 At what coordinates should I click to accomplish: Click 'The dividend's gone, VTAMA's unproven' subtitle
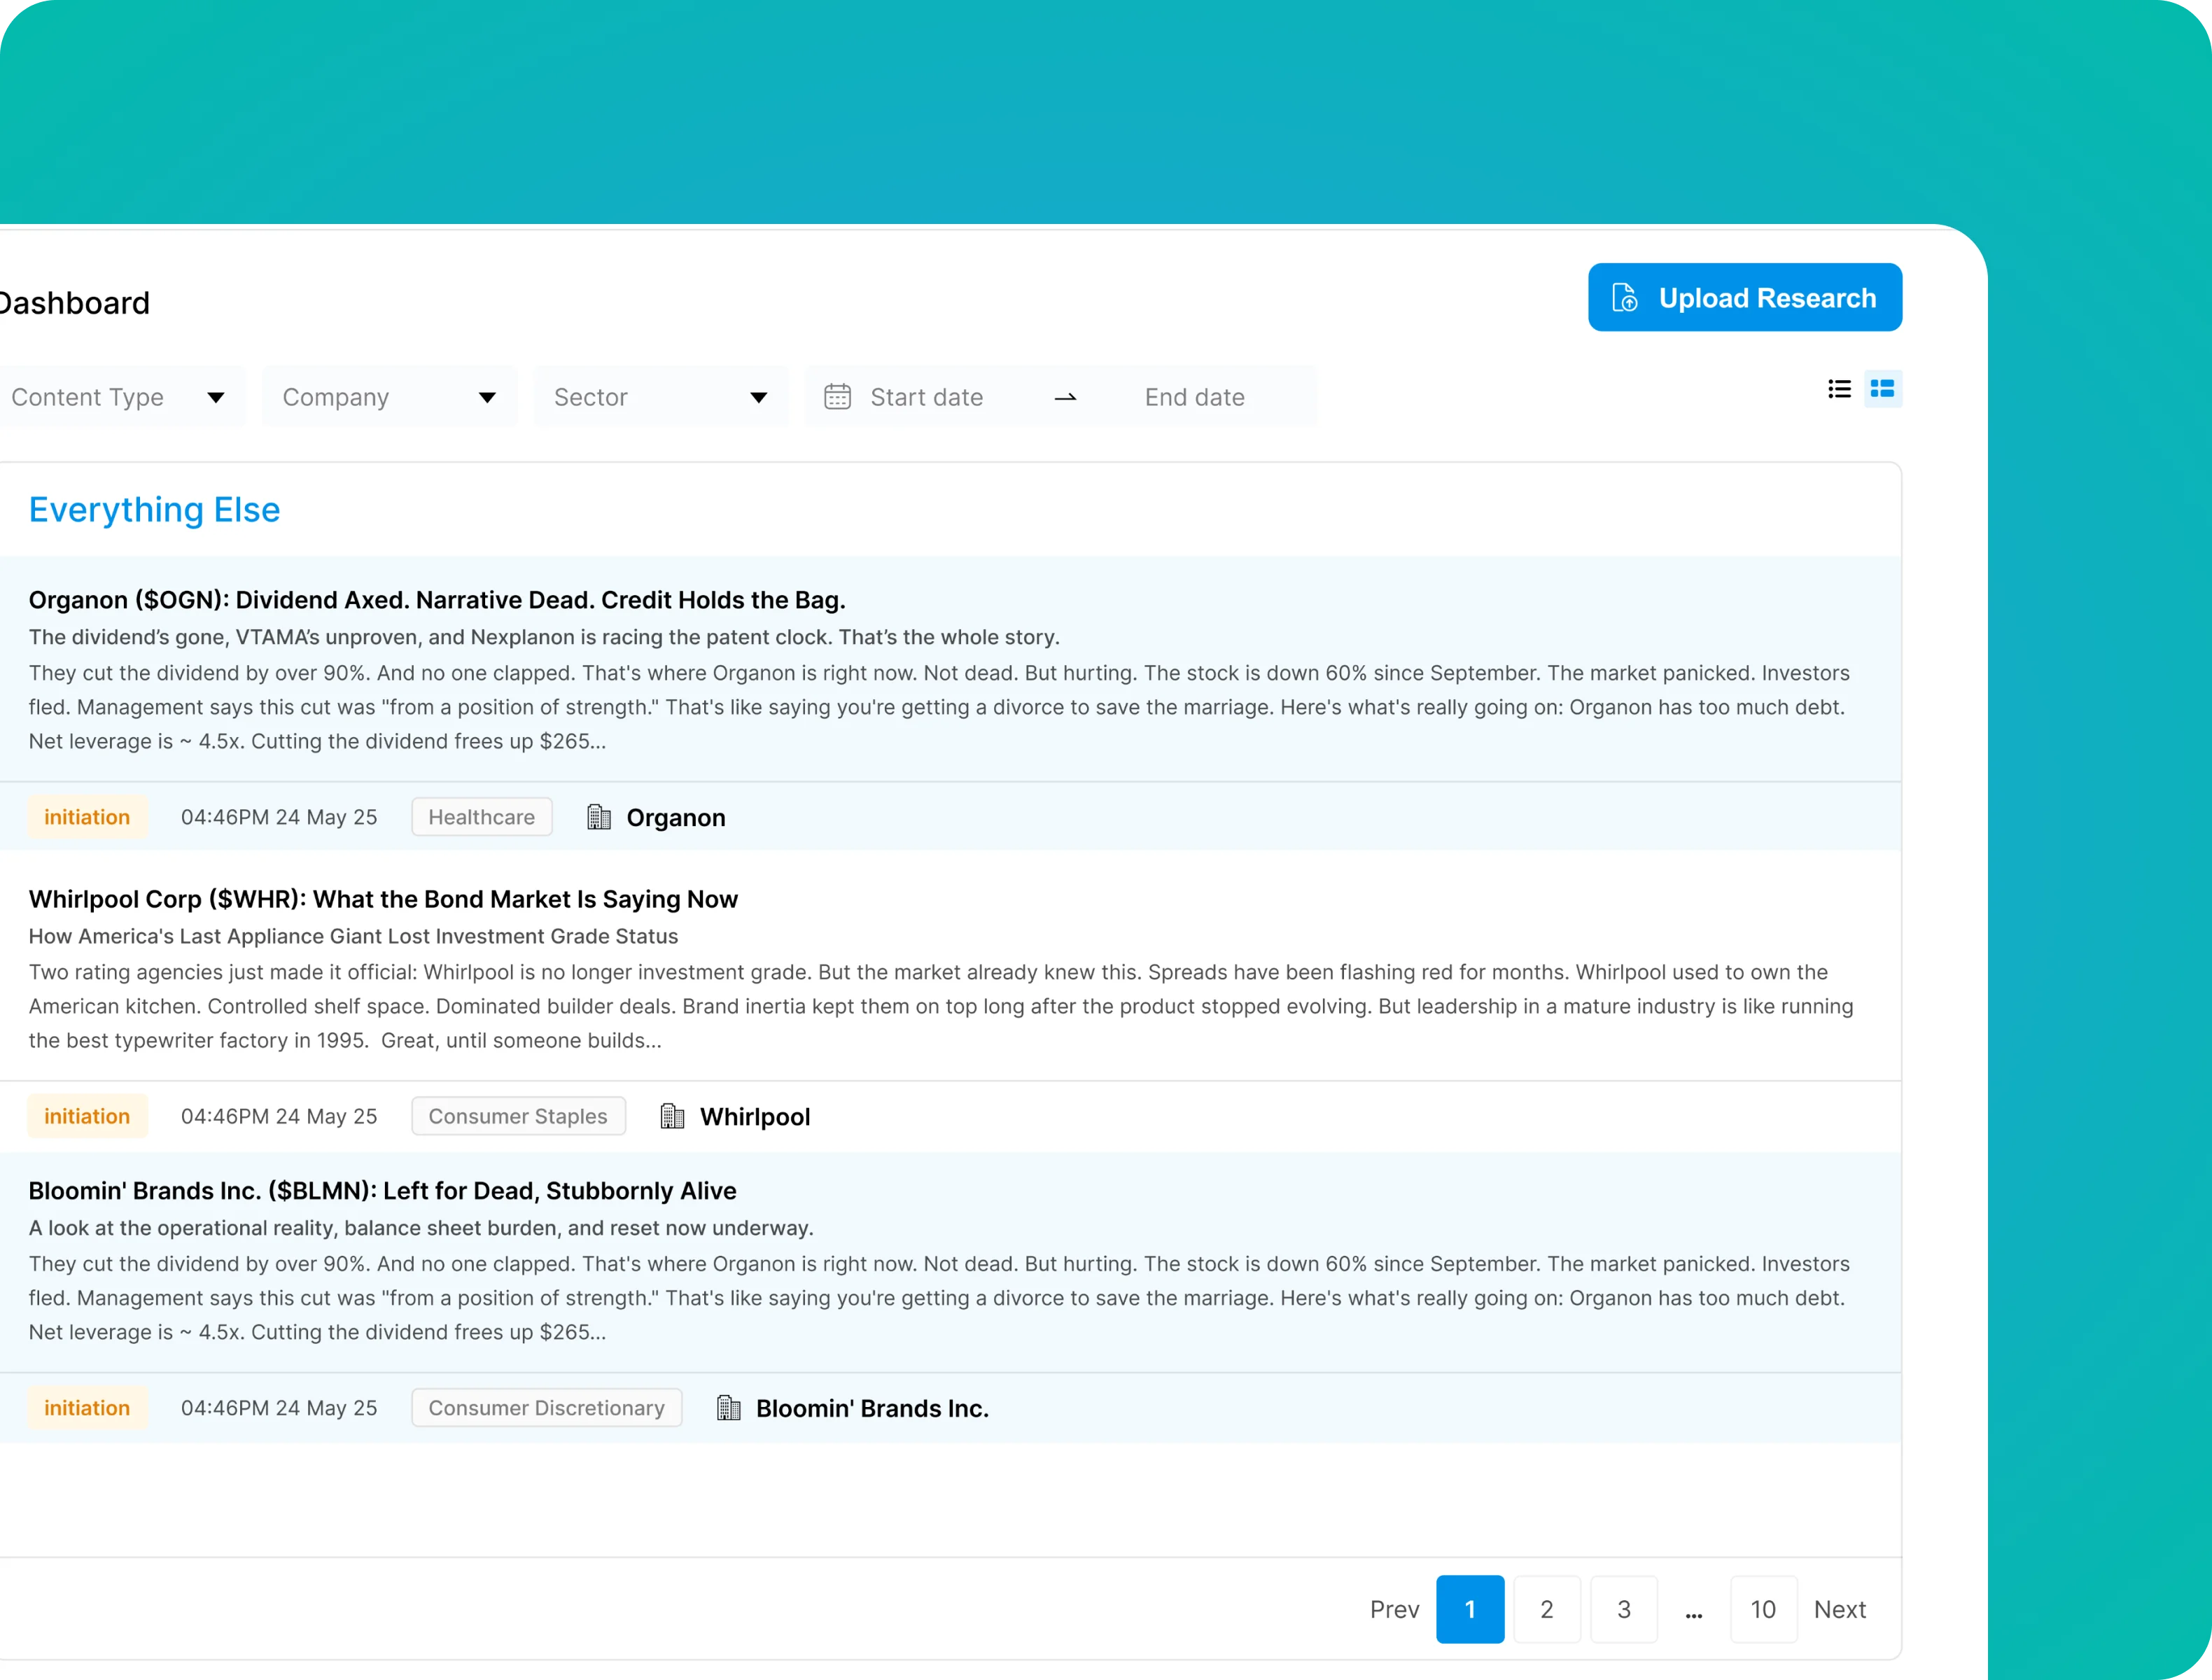[x=544, y=637]
